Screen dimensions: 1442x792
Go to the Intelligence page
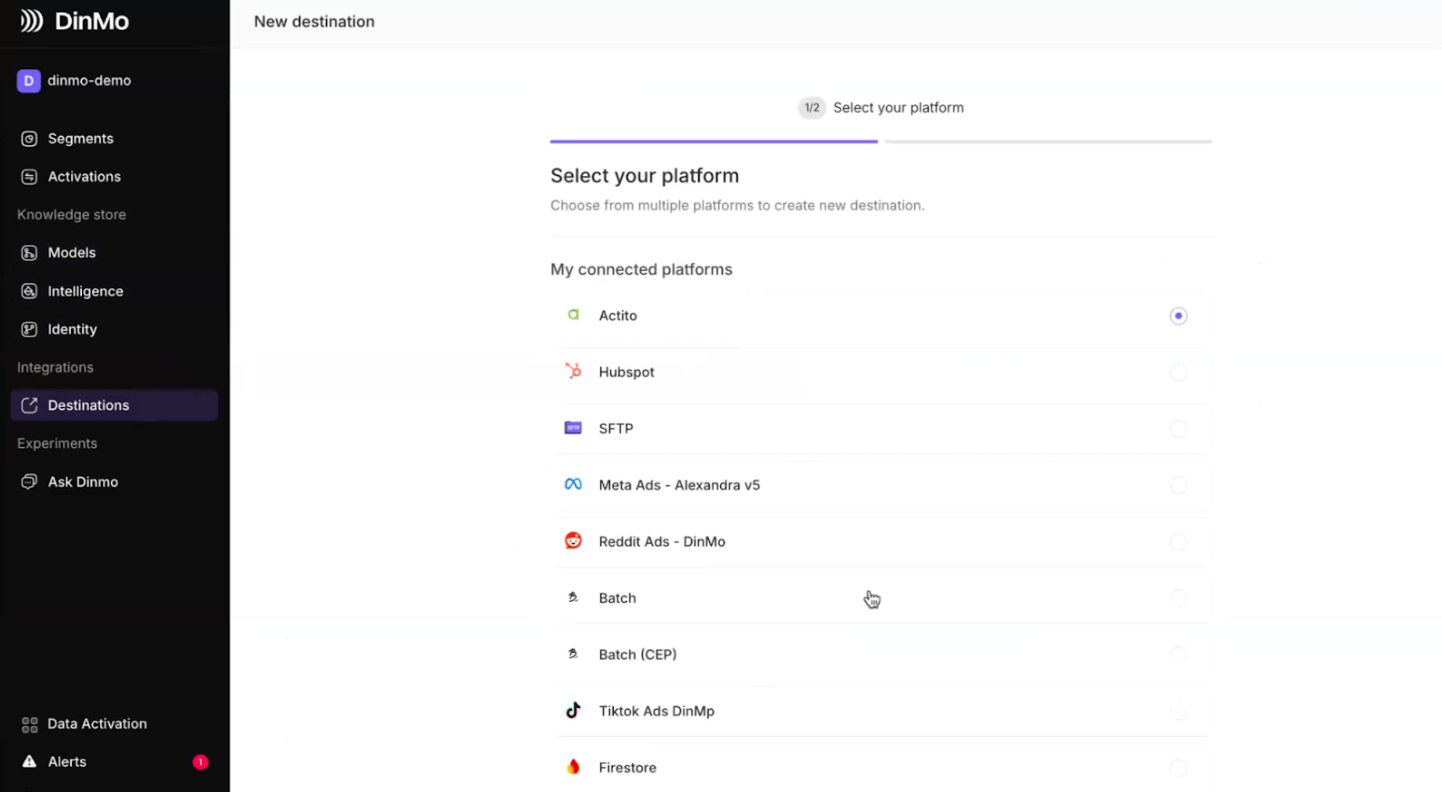pyautogui.click(x=114, y=292)
